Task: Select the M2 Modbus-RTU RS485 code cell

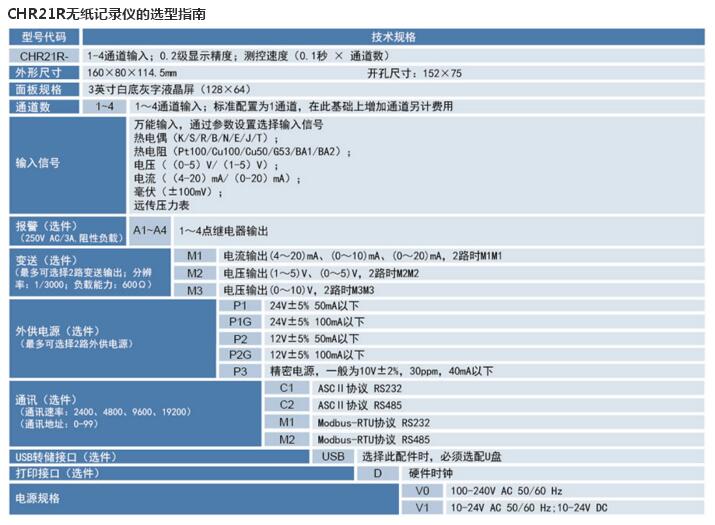Action: pyautogui.click(x=287, y=439)
